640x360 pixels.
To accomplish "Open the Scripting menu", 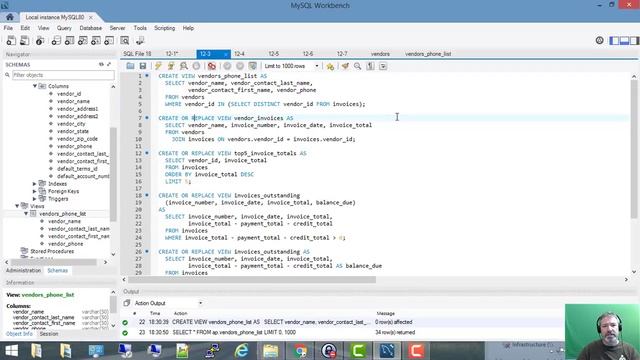I will click(164, 28).
